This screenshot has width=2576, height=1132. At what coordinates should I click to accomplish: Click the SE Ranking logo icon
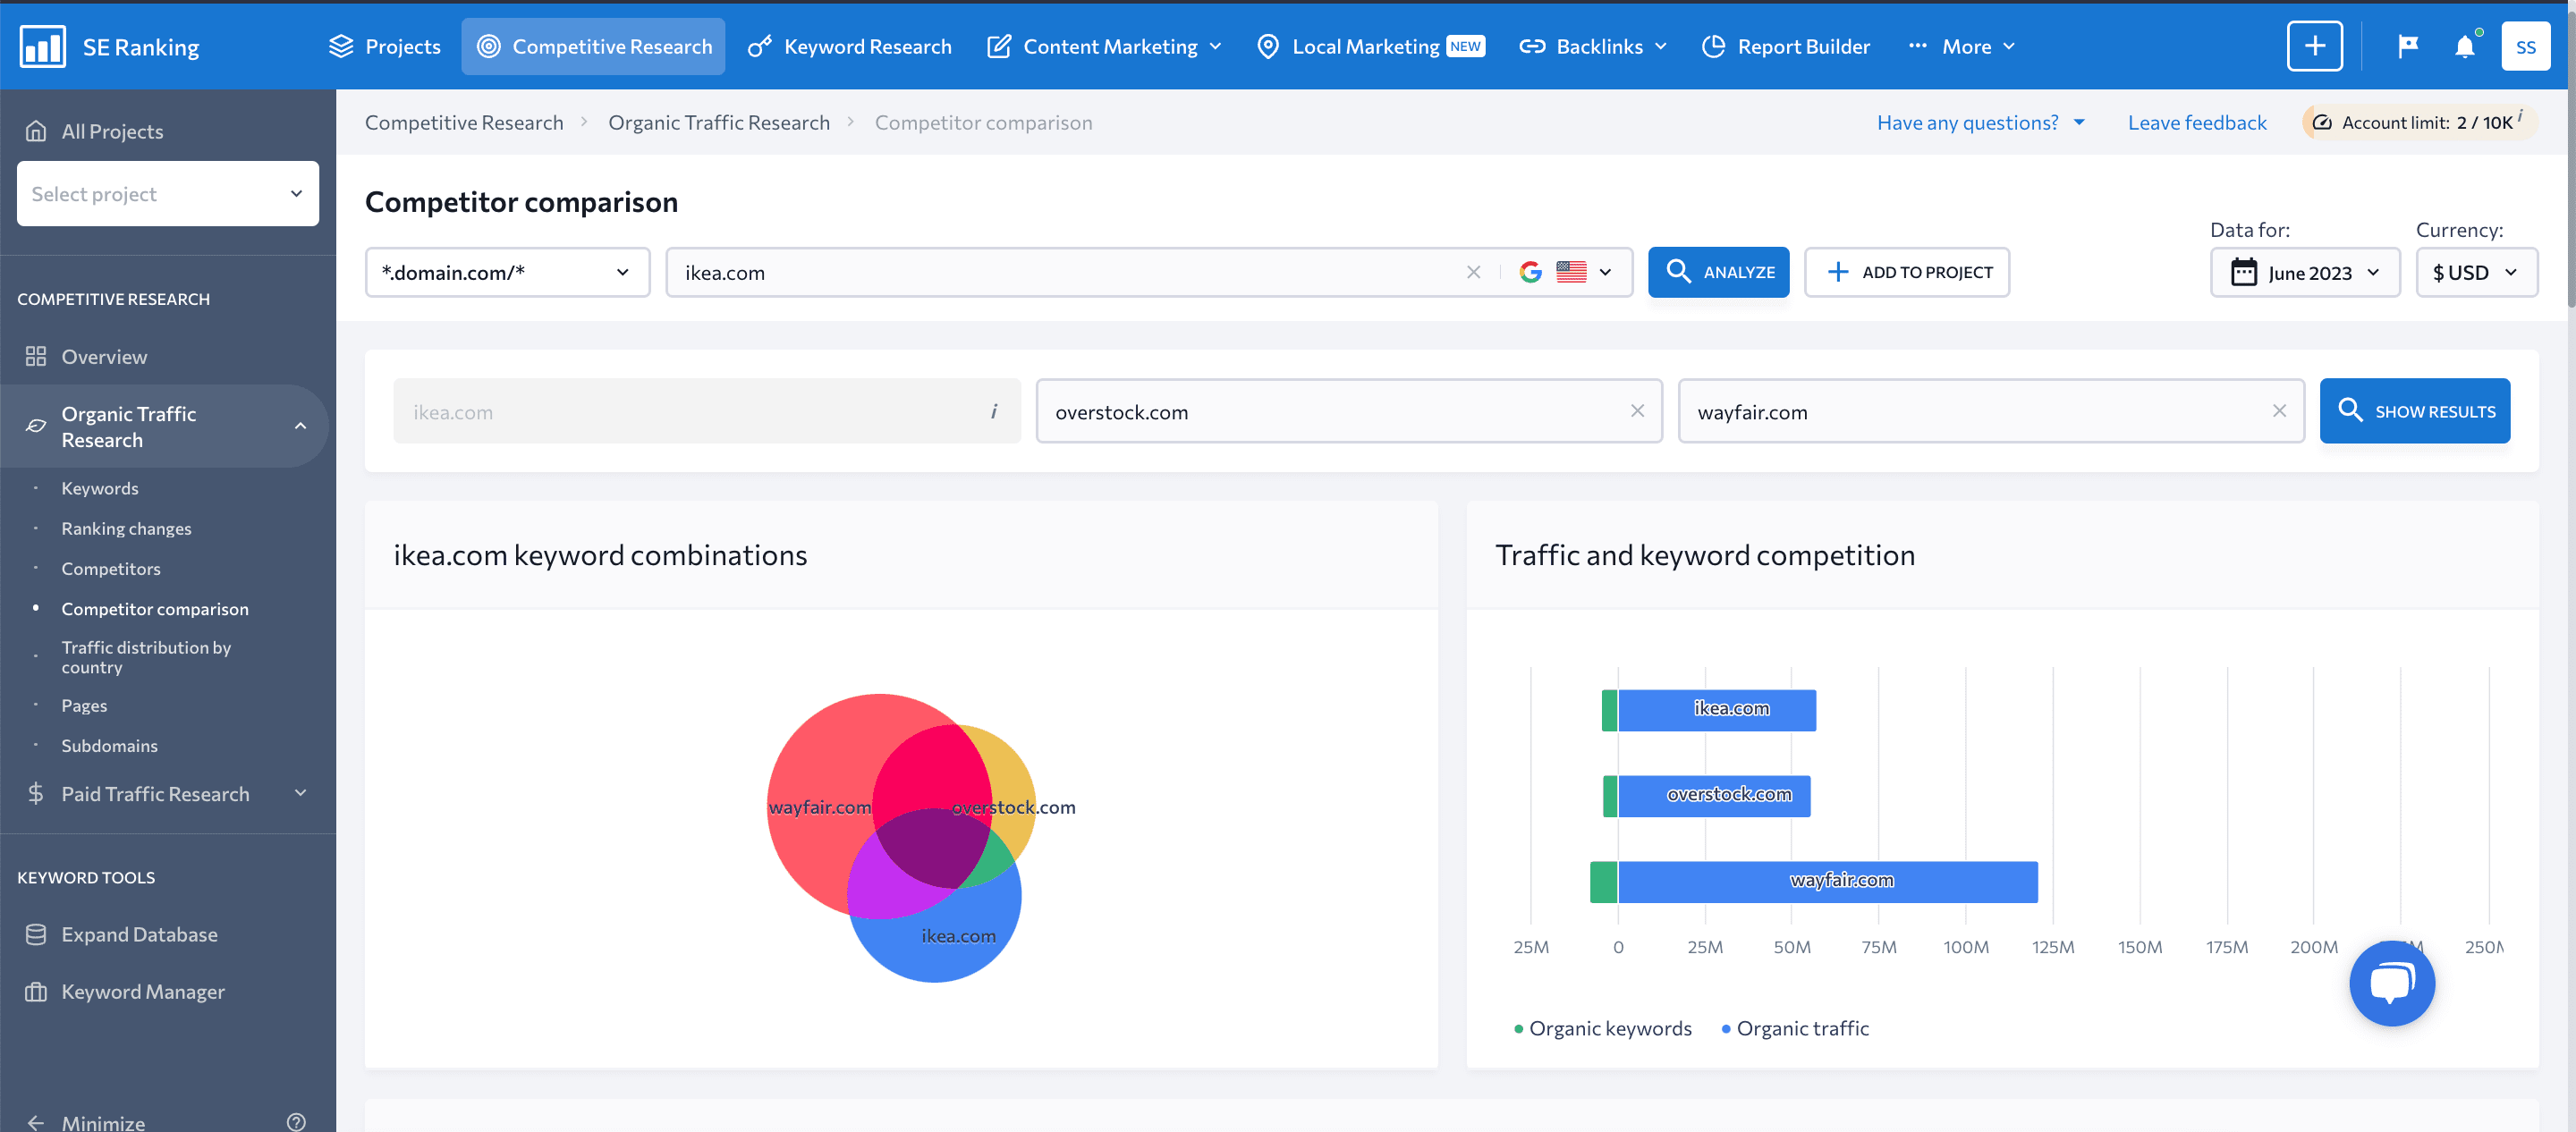(x=42, y=46)
